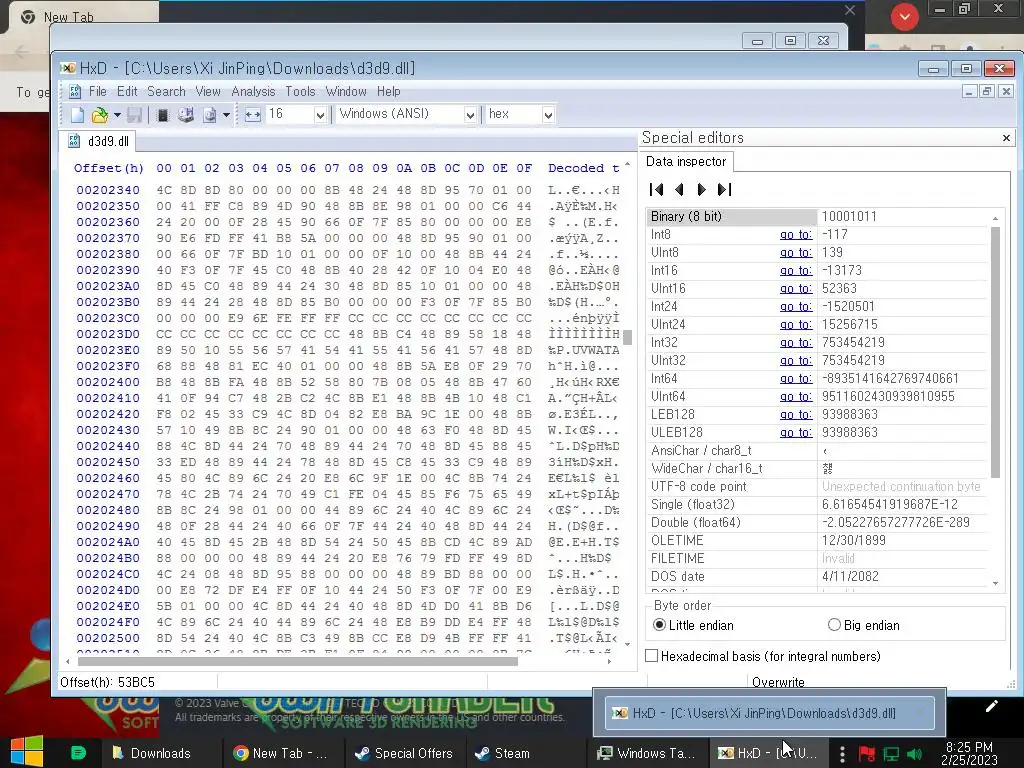Viewport: 1024px width, 768px height.
Task: Open the Search menu
Action: [x=166, y=91]
